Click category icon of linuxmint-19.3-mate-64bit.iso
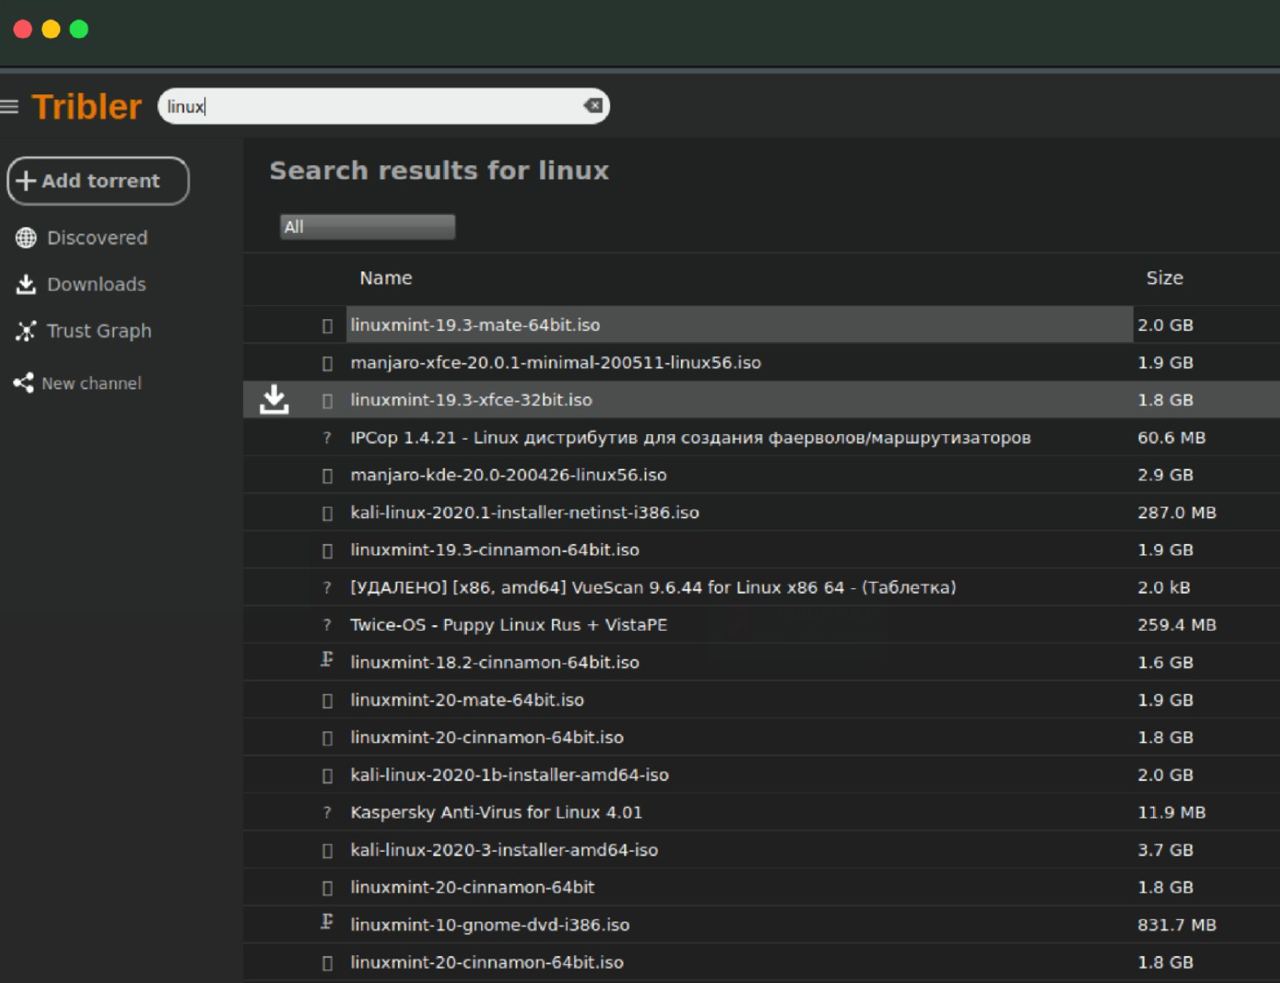 327,326
